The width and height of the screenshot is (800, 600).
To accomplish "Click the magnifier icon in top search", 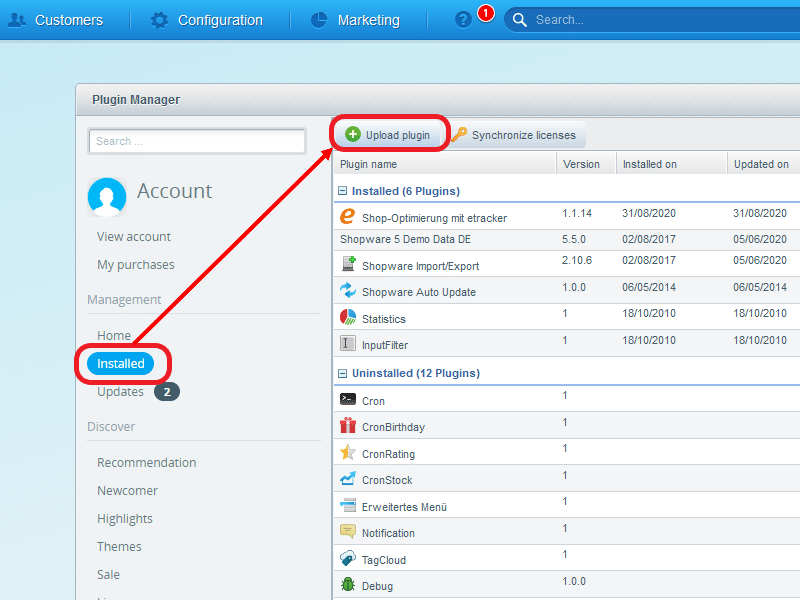I will coord(519,20).
